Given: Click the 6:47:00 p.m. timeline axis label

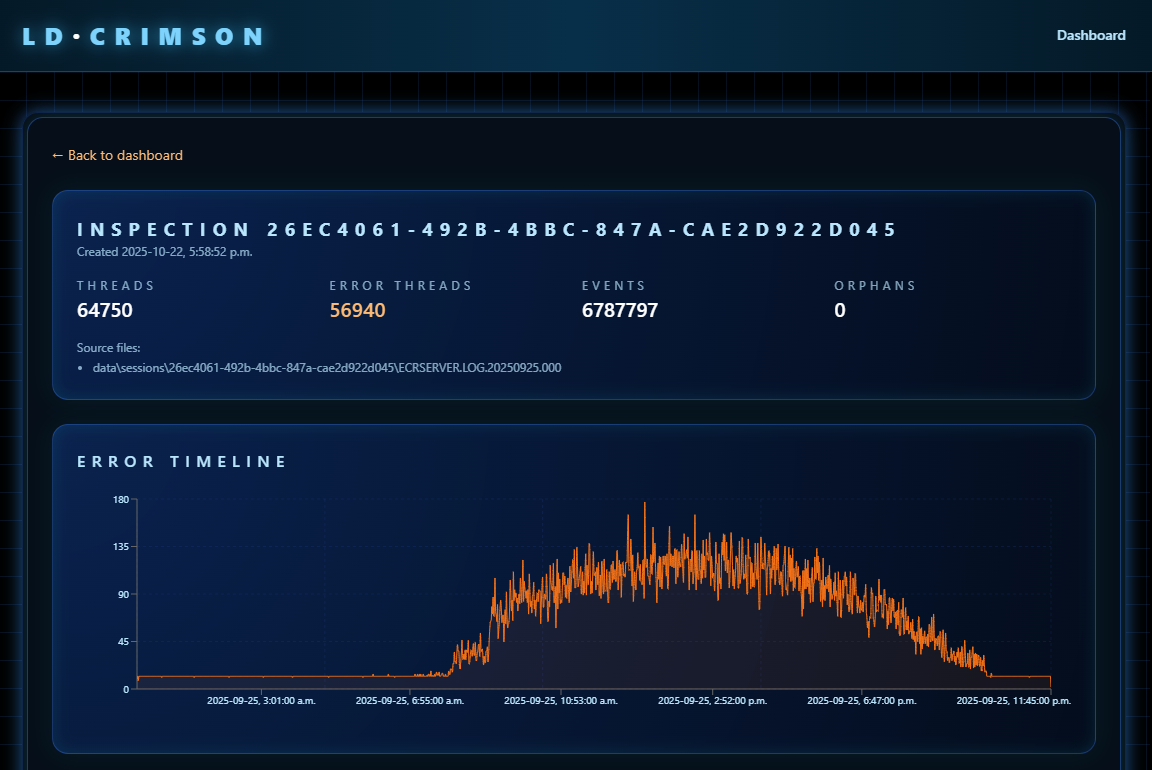Looking at the screenshot, I should (x=862, y=701).
